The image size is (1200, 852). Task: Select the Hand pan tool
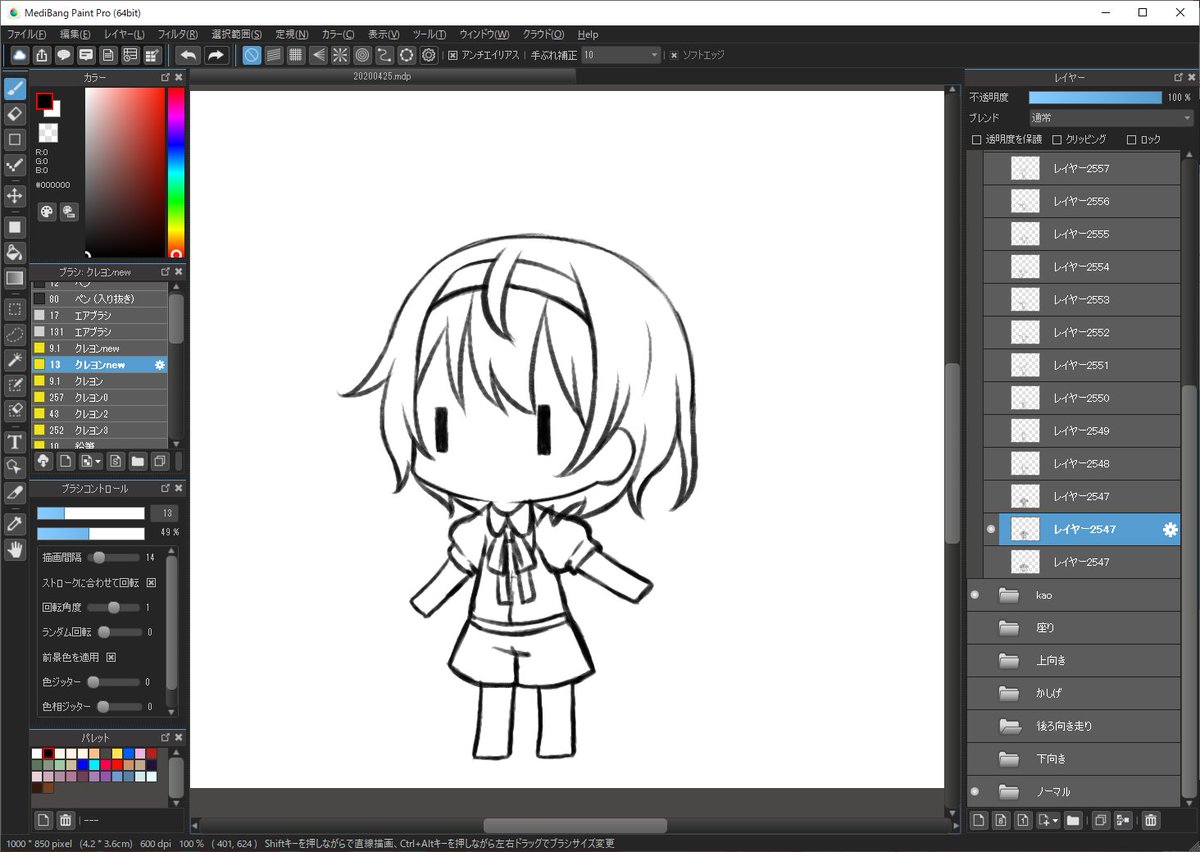coord(15,549)
